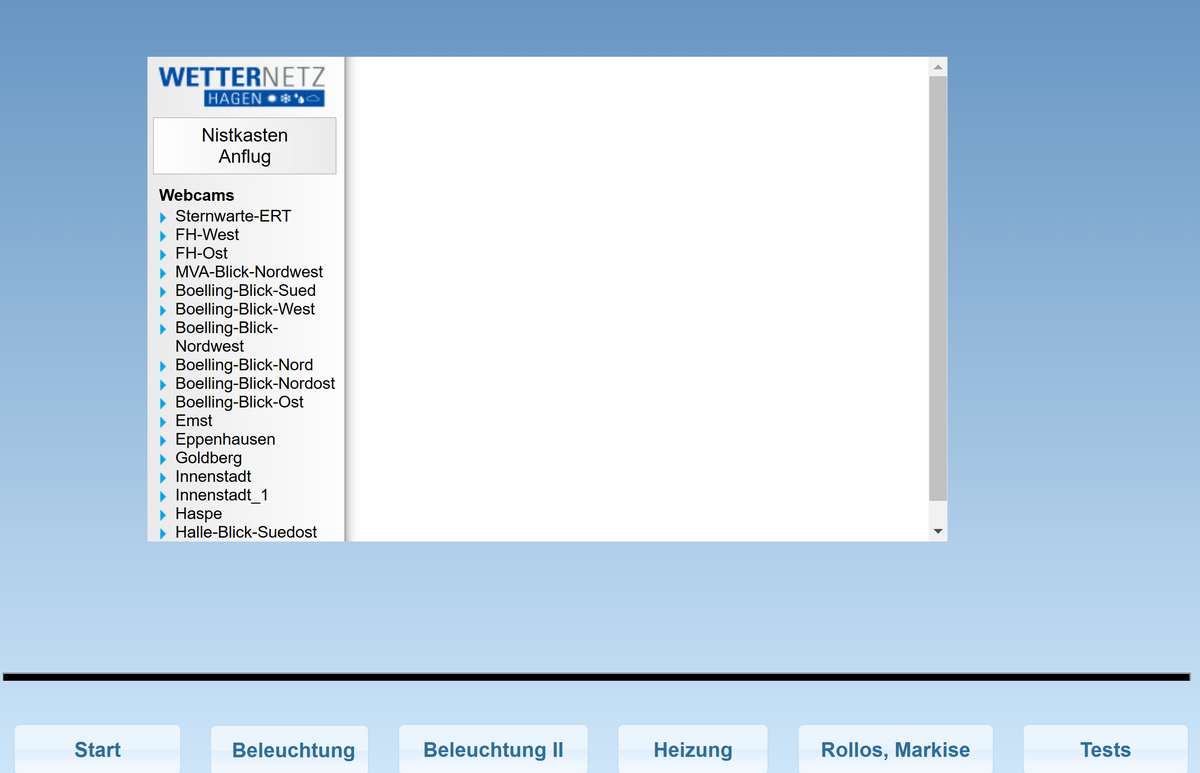The height and width of the screenshot is (773, 1200).
Task: Select the Emst webcam
Action: 194,421
